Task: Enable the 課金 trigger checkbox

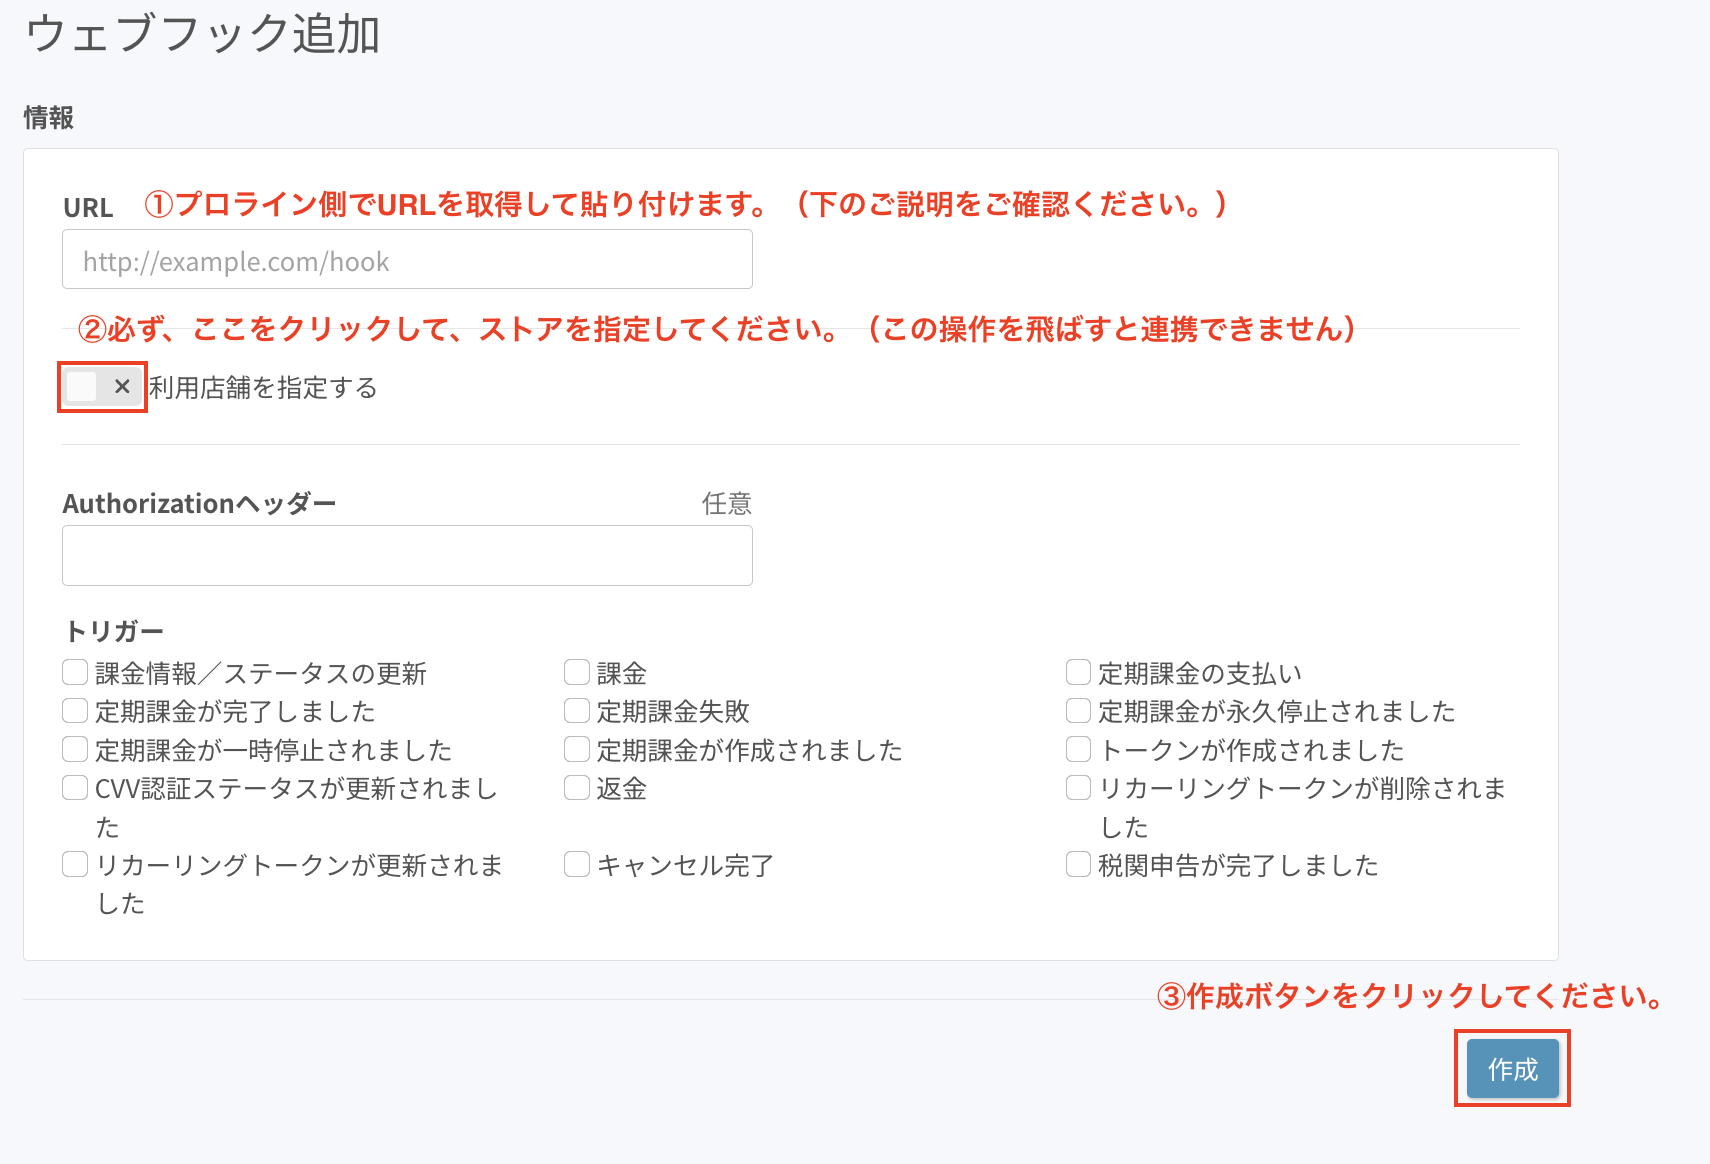Action: [577, 672]
